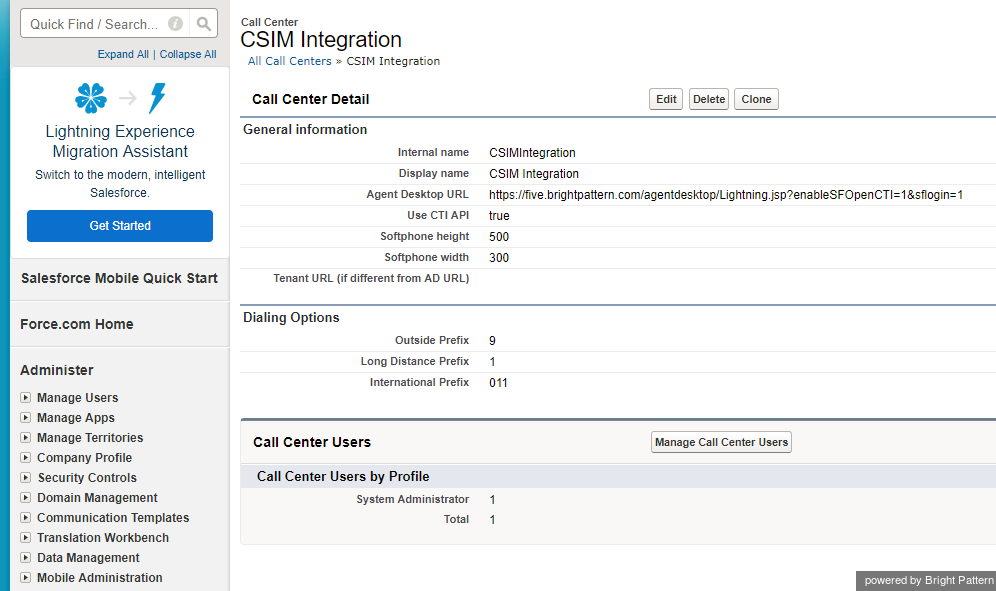Expand the Manage Users arrow

(25, 398)
